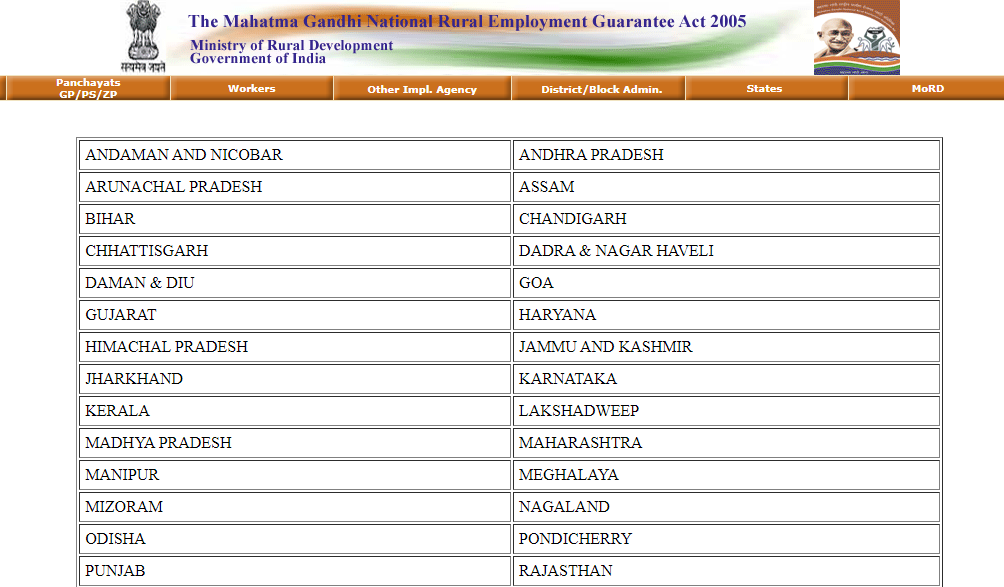
Task: Go to MEGHALAYA state page
Action: (569, 475)
